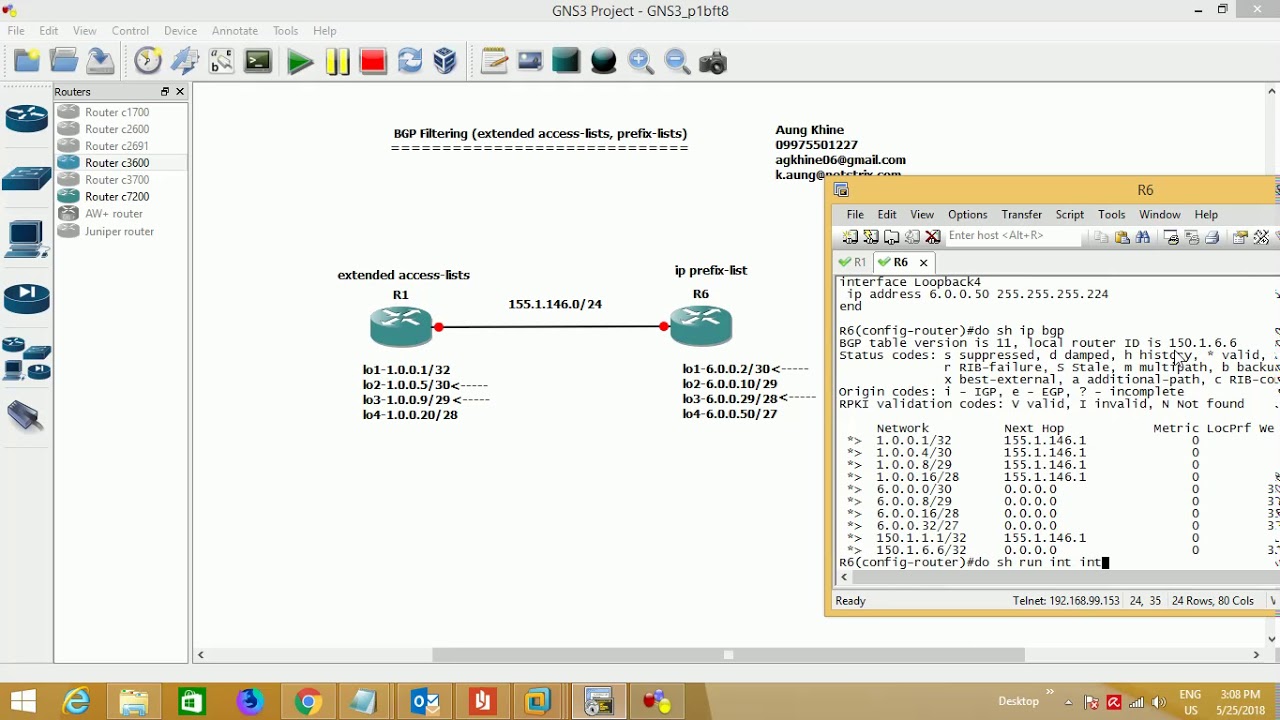The height and width of the screenshot is (720, 1280).
Task: Click the zoom in magnifier icon
Action: pyautogui.click(x=640, y=62)
